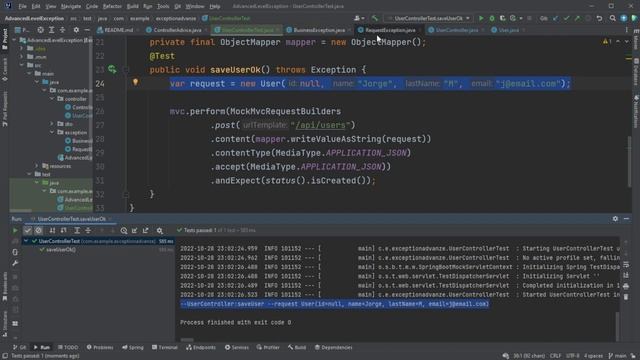Expand the resources folder in tree

[x=37, y=166]
